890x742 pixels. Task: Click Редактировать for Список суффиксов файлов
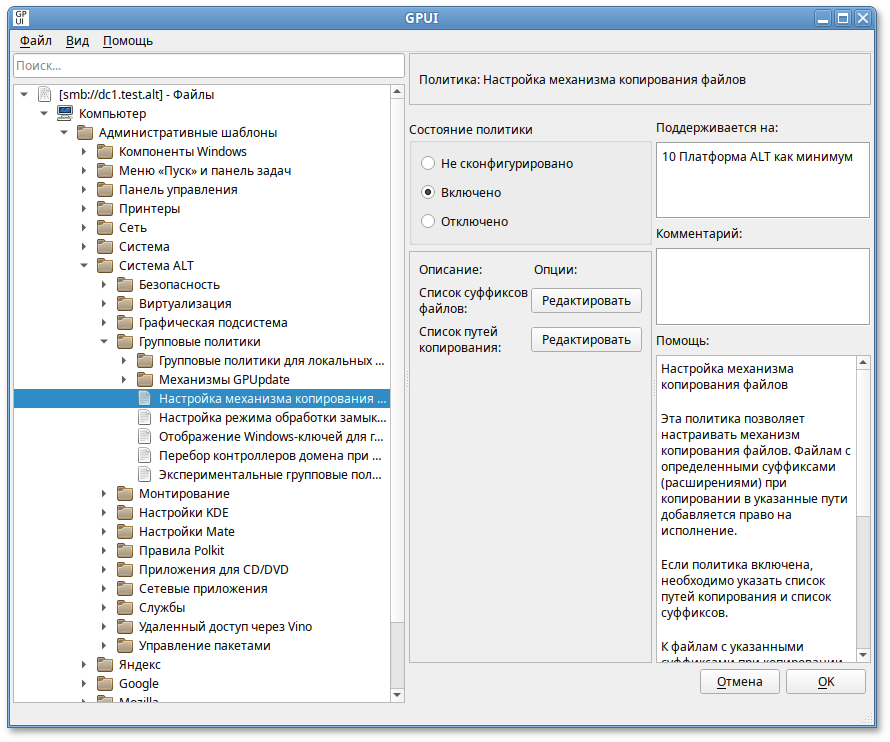586,301
